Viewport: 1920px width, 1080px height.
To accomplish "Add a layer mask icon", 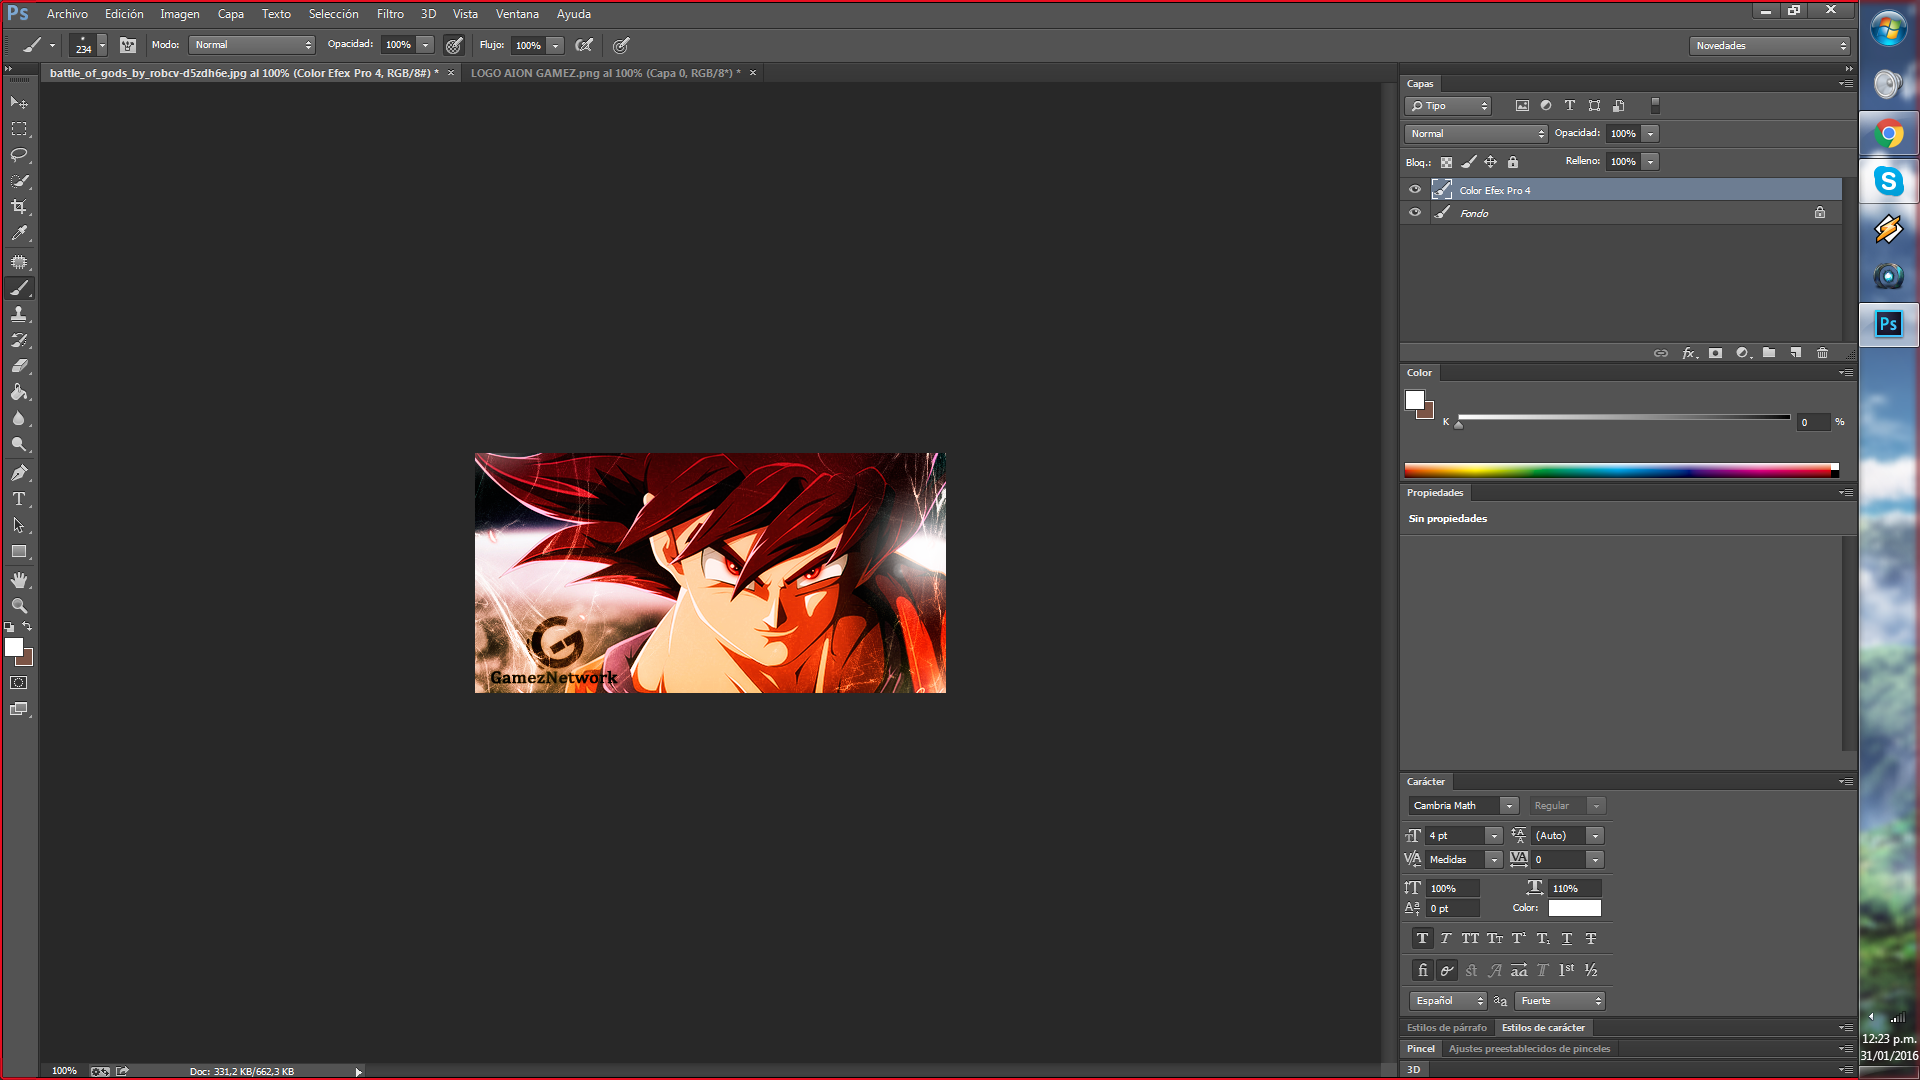I will click(x=1716, y=353).
